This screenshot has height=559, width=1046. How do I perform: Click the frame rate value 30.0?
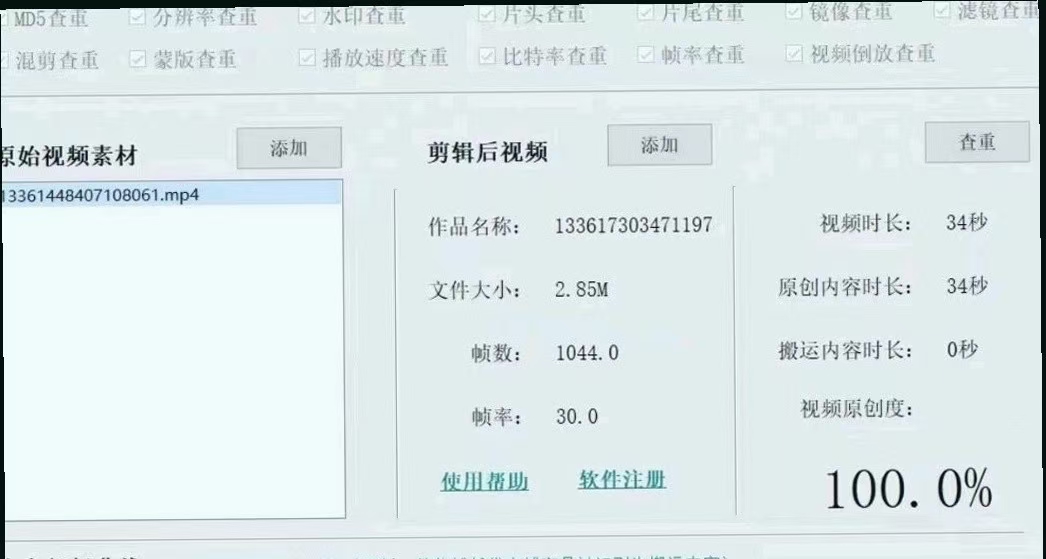[x=577, y=417]
